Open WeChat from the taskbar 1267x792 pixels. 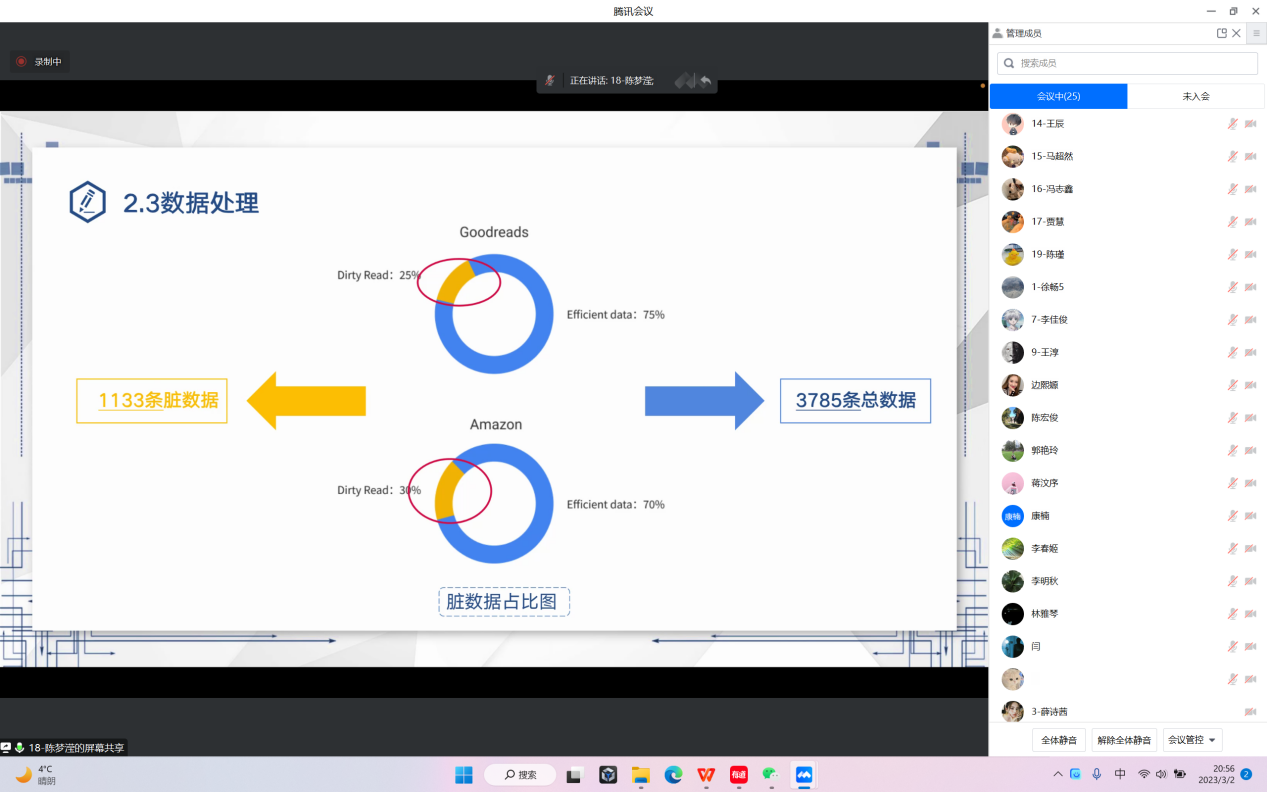coord(770,774)
